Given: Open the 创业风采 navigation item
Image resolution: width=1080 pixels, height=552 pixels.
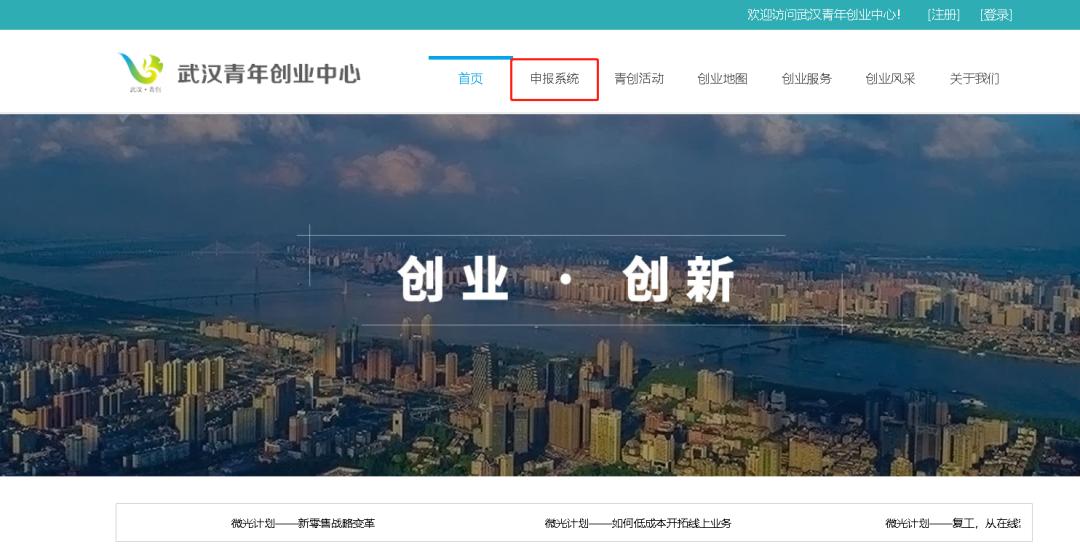Looking at the screenshot, I should 891,79.
